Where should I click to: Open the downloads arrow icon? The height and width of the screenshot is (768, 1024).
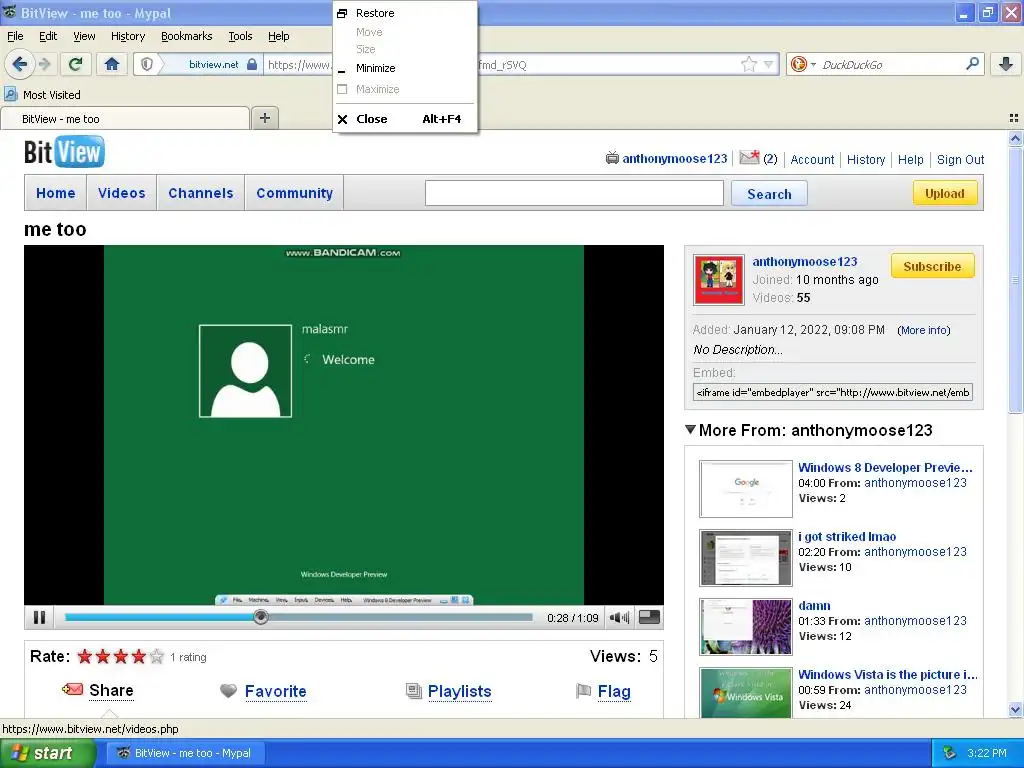point(1006,64)
